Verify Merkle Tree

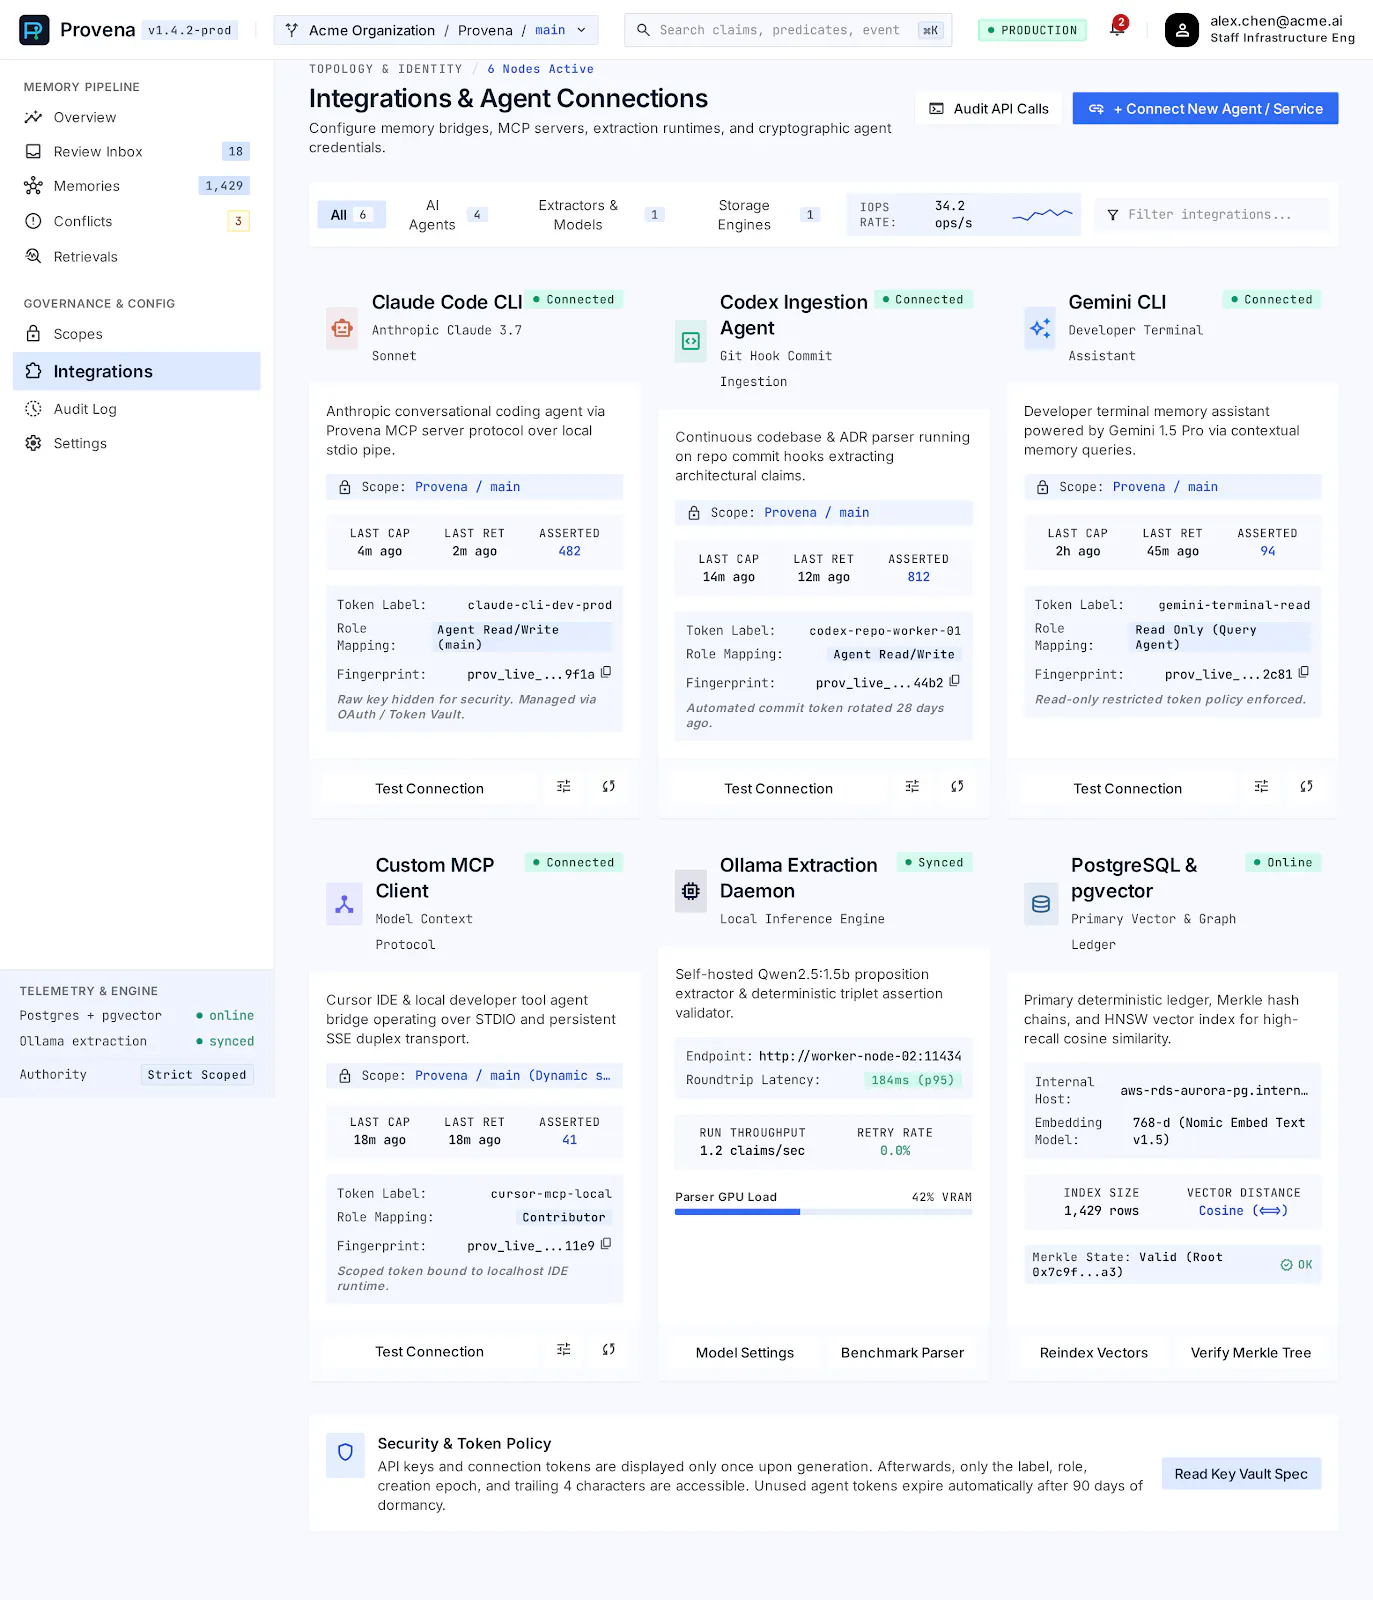coord(1251,1352)
